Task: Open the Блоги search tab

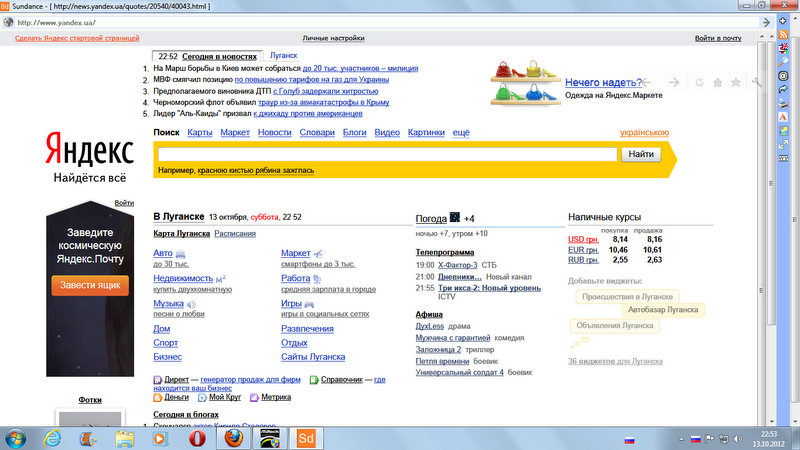Action: pos(355,132)
